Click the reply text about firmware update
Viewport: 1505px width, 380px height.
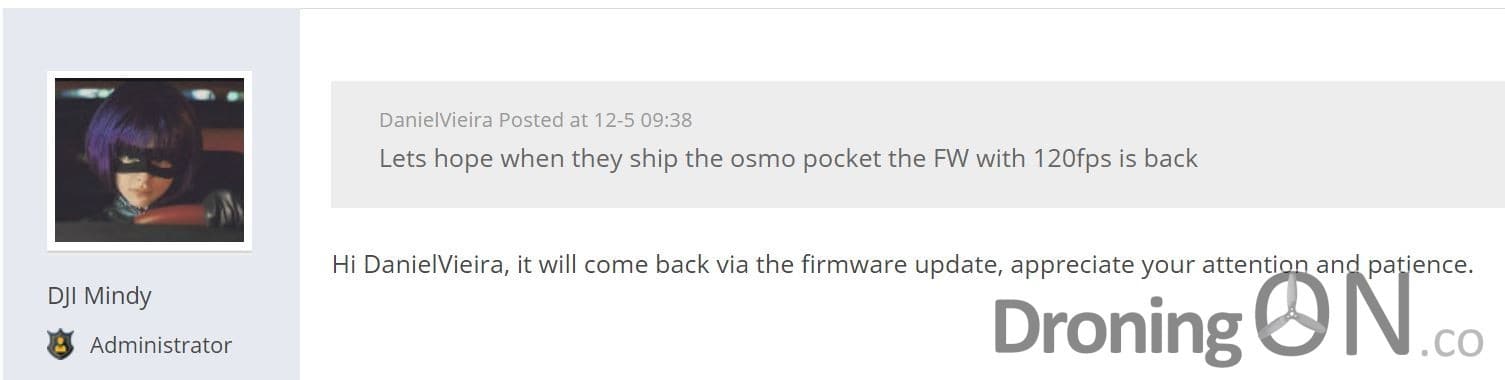903,266
